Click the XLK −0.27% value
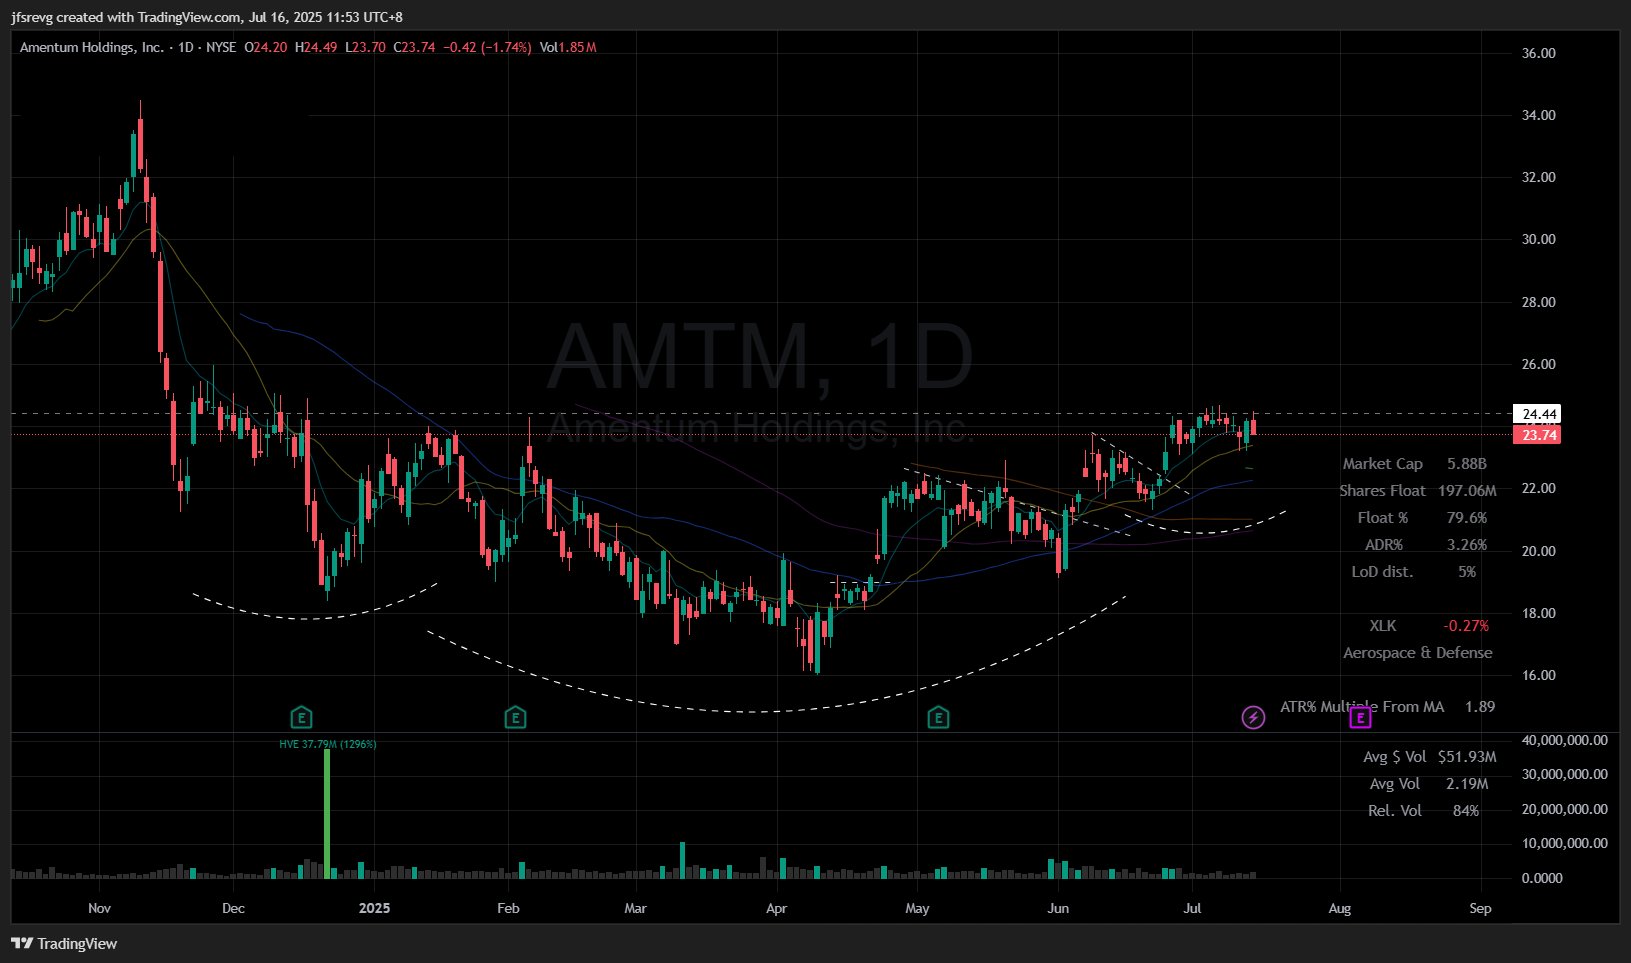 (x=1466, y=626)
